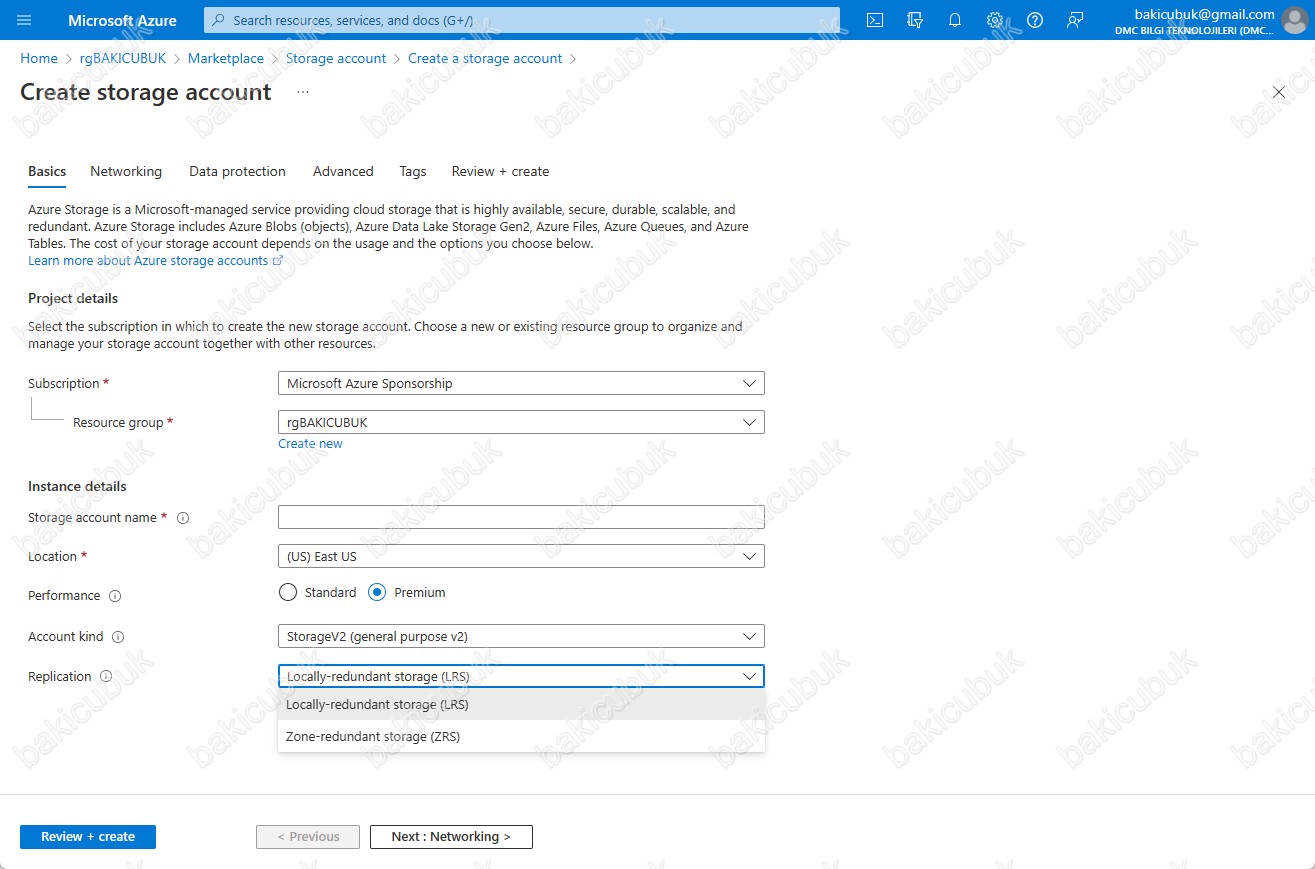Show info tooltip for Performance

115,596
